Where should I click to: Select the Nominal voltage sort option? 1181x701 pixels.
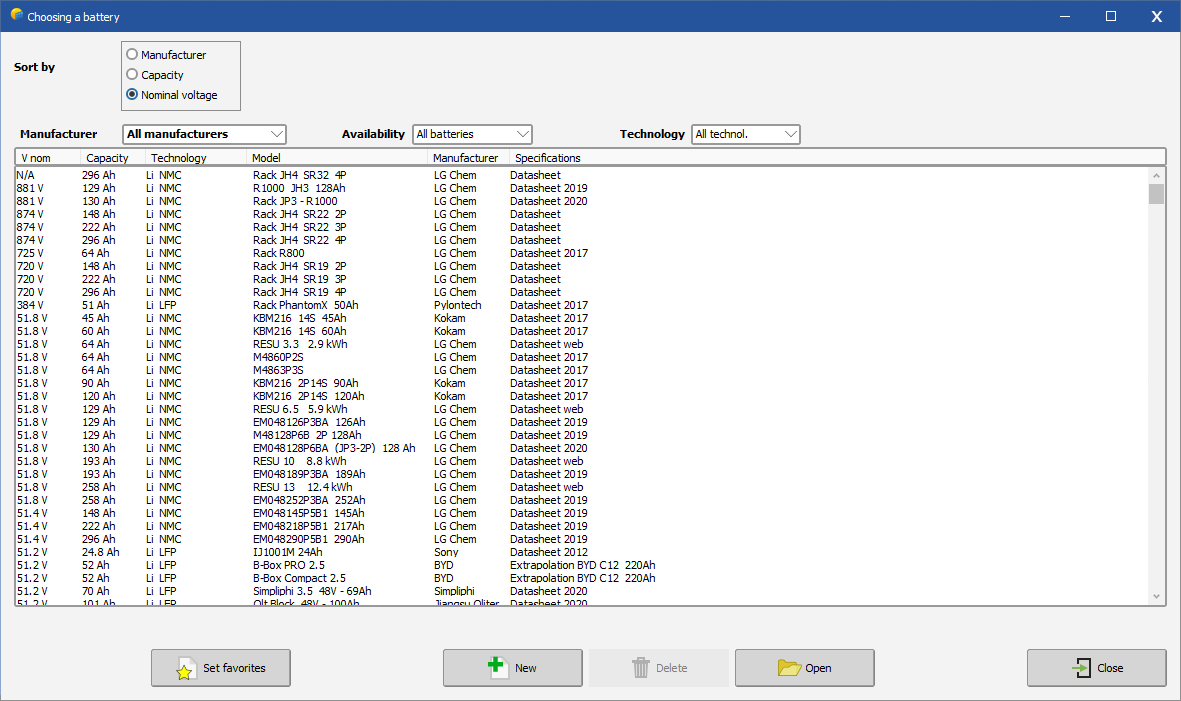point(133,94)
